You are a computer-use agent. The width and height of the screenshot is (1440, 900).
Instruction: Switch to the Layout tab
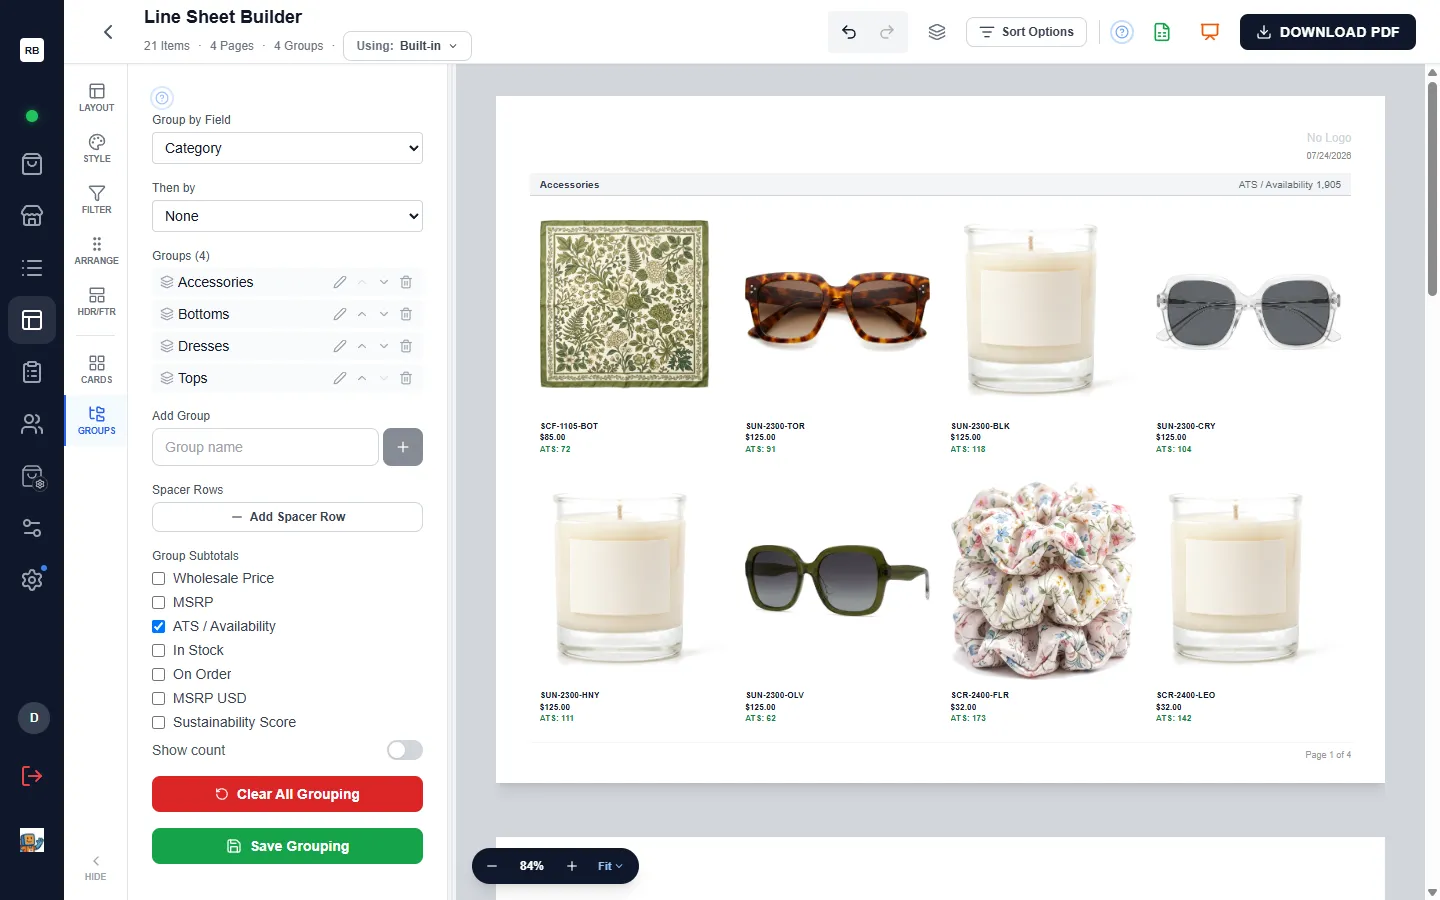click(x=97, y=97)
